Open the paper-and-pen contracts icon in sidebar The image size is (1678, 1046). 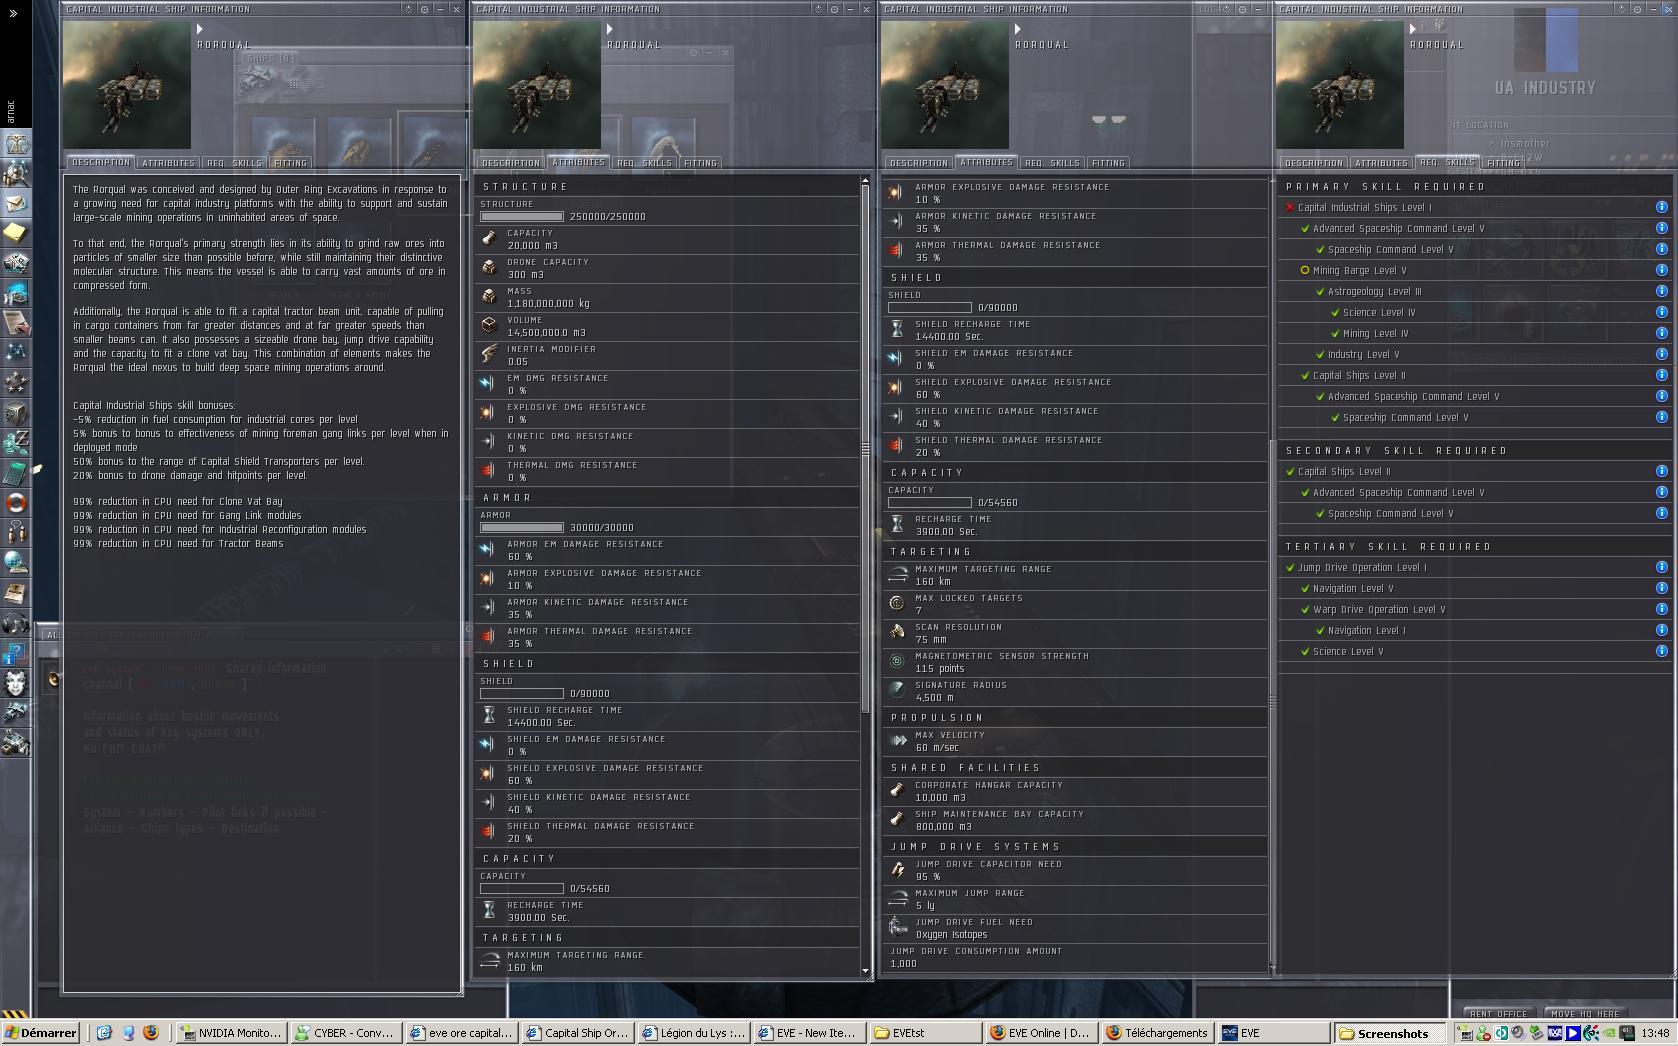click(16, 322)
